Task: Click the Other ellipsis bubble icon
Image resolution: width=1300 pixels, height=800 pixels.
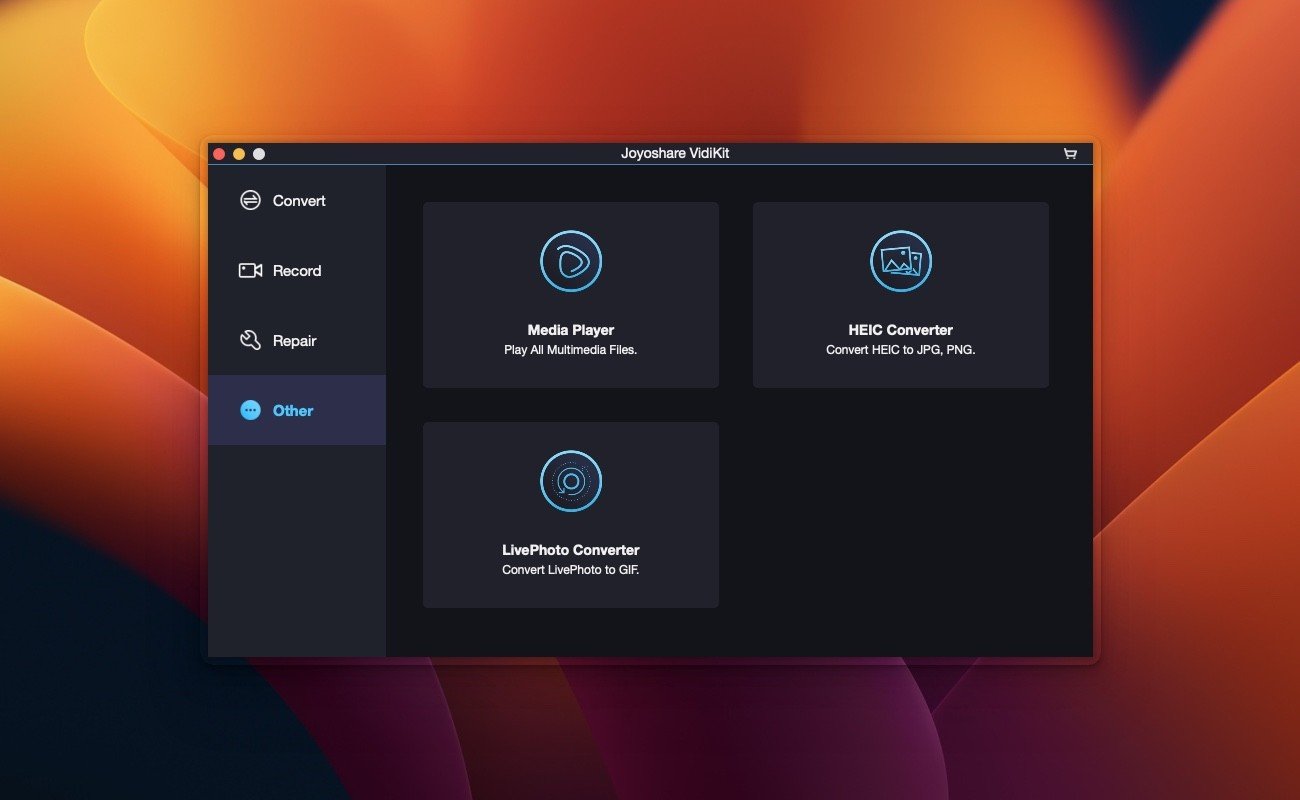Action: pyautogui.click(x=250, y=411)
